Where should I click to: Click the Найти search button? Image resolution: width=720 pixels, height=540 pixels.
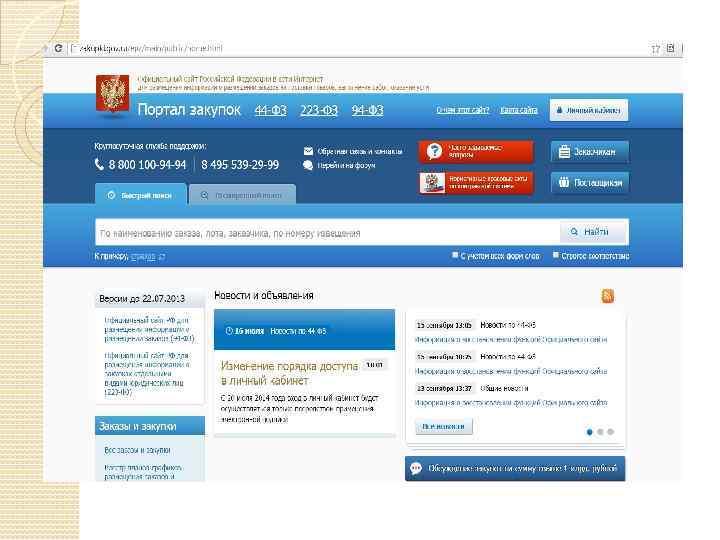click(594, 232)
